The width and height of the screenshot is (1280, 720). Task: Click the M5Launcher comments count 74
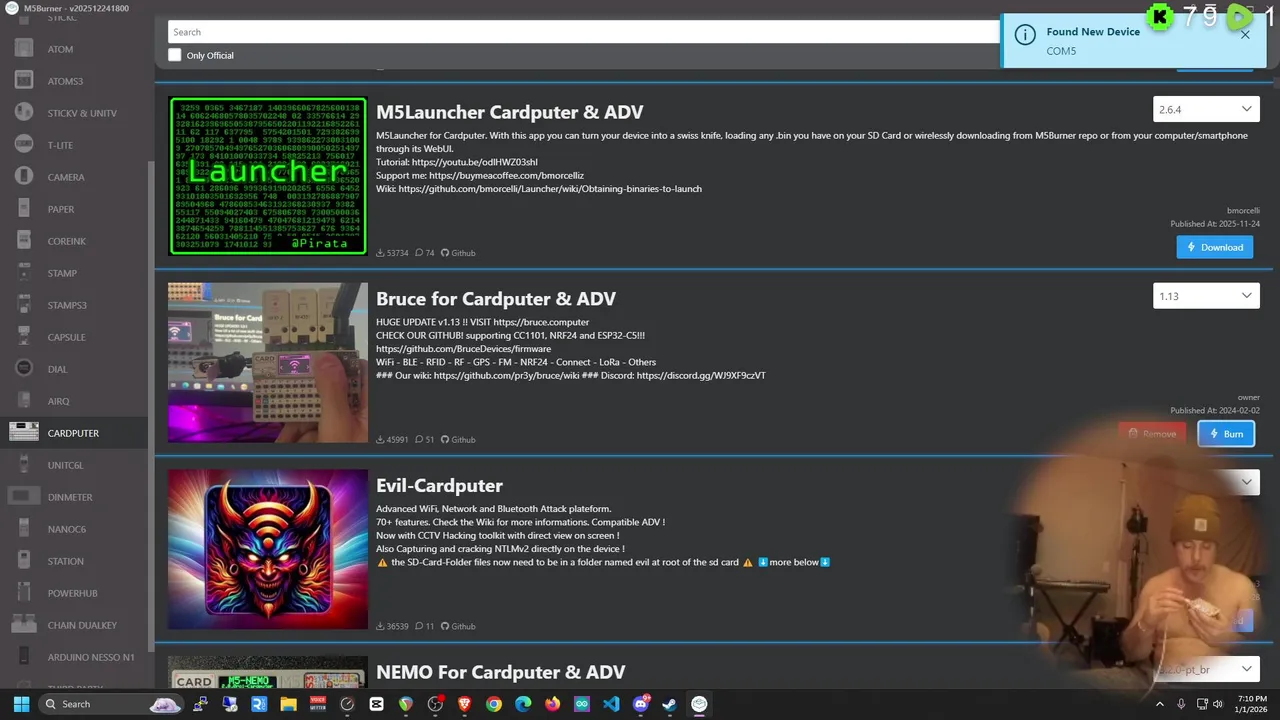(x=425, y=253)
